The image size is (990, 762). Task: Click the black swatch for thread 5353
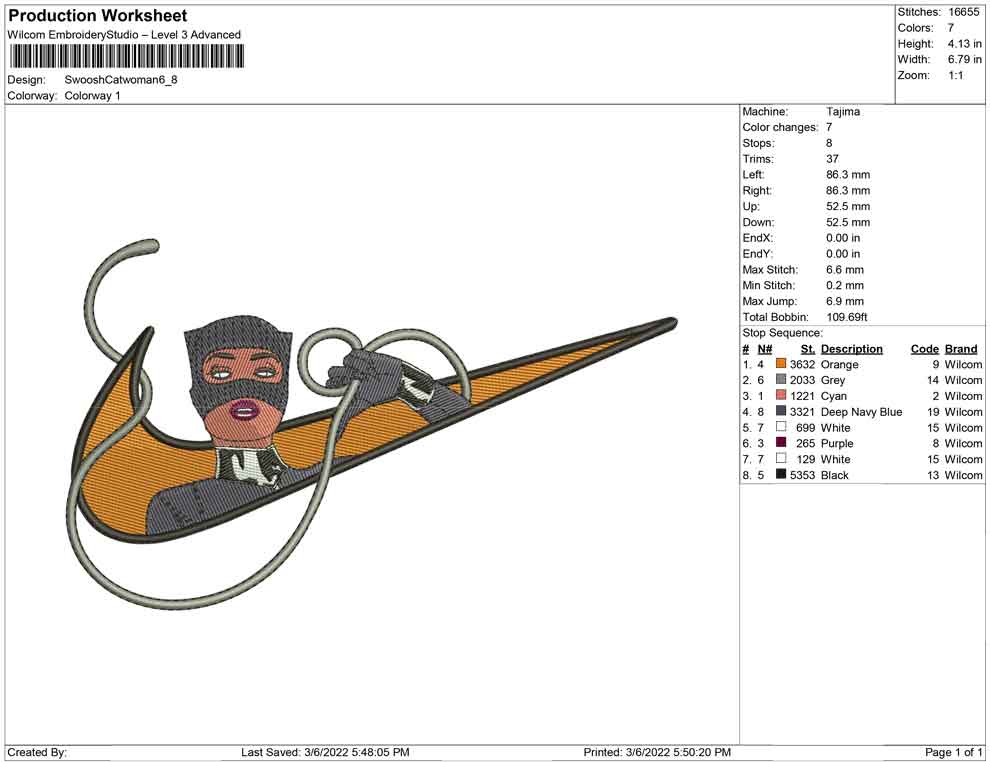click(x=781, y=474)
